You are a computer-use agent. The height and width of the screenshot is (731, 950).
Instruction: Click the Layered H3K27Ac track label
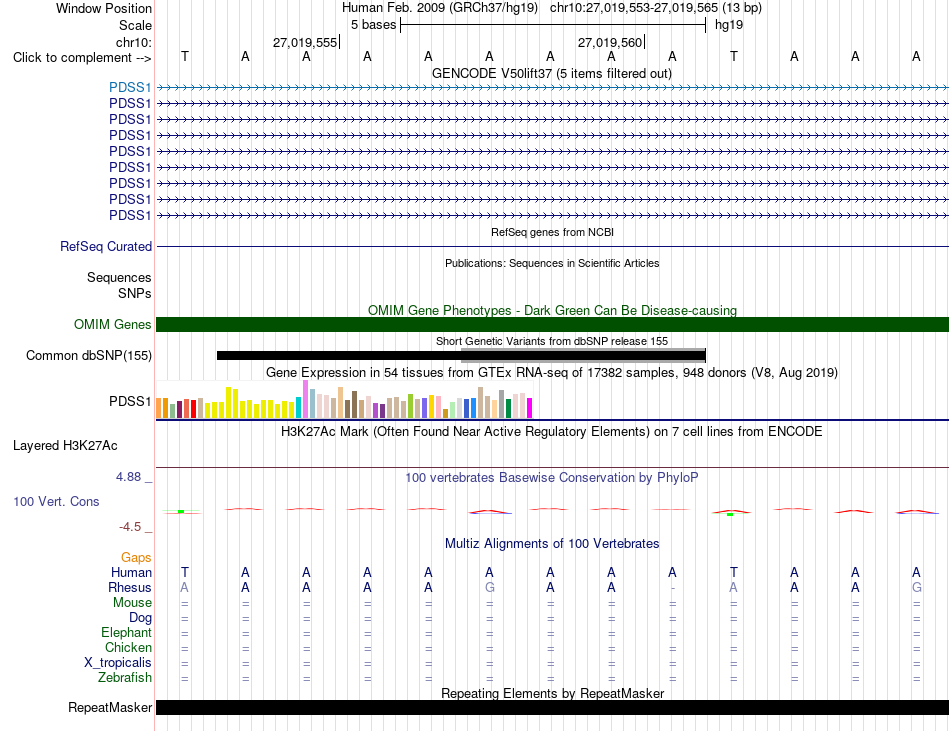[65, 446]
